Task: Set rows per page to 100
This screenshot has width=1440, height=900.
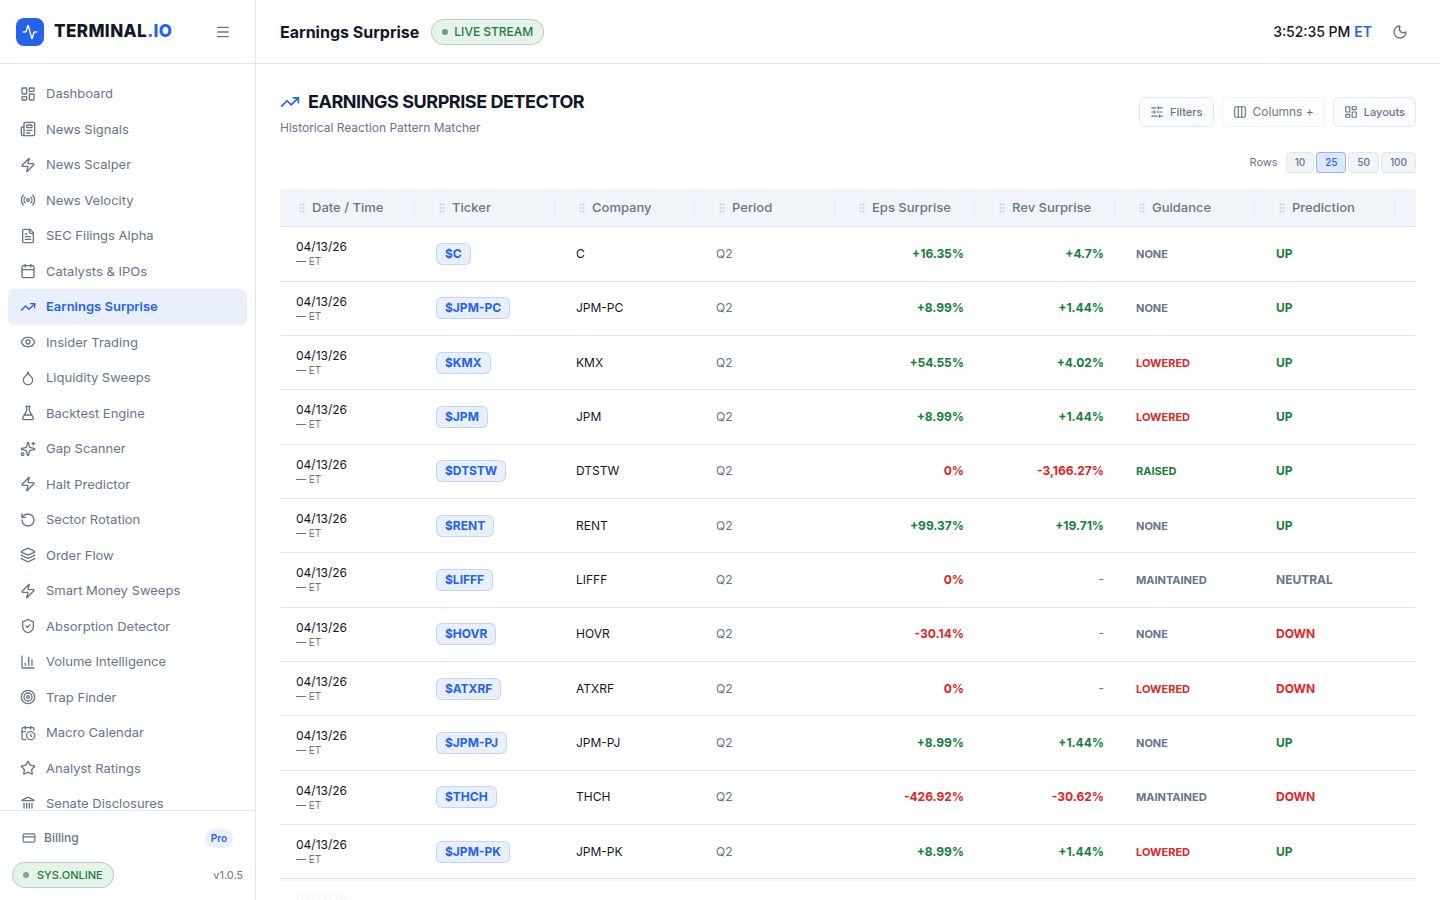Action: tap(1398, 162)
